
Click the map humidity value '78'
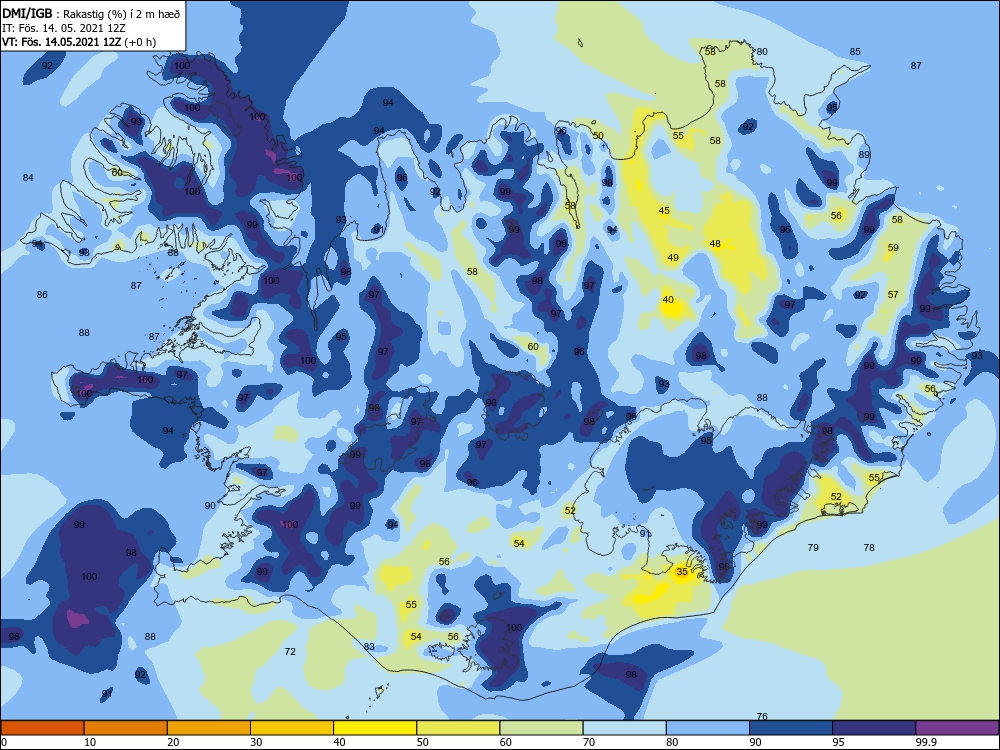869,547
